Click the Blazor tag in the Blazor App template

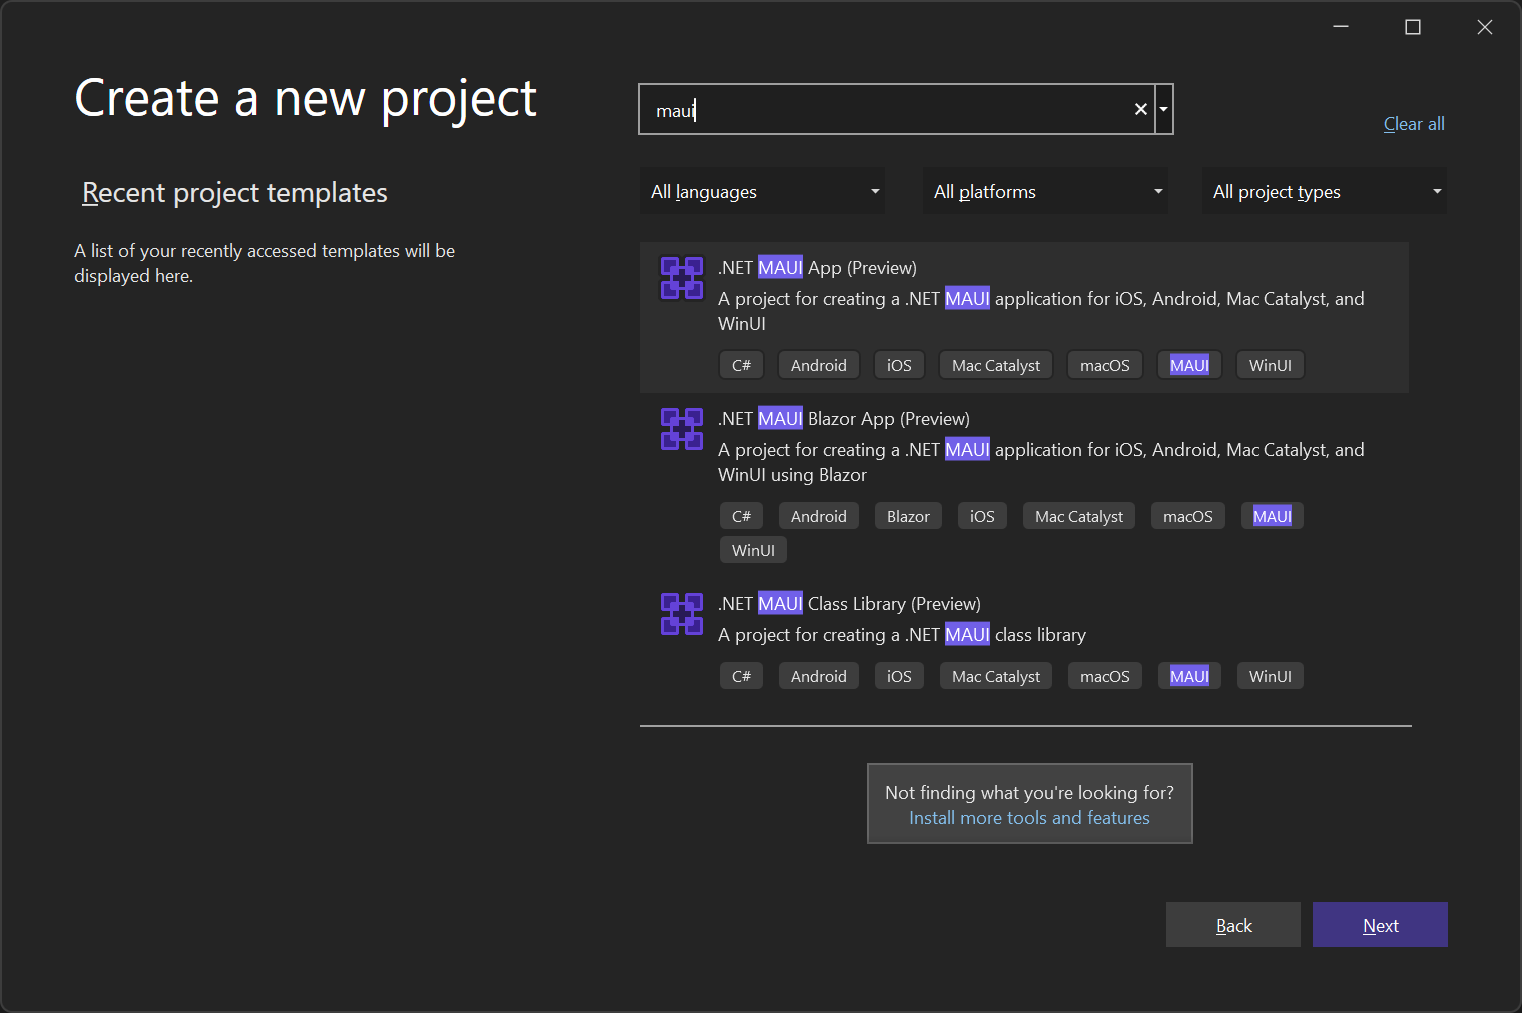tap(907, 515)
